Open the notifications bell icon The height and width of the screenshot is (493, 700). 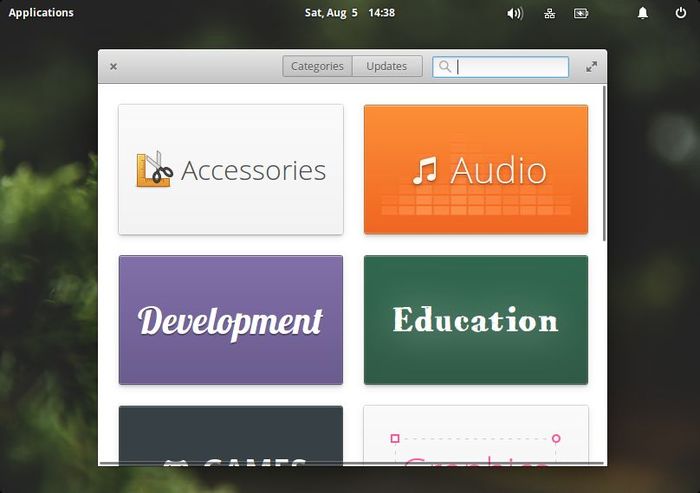(x=643, y=13)
